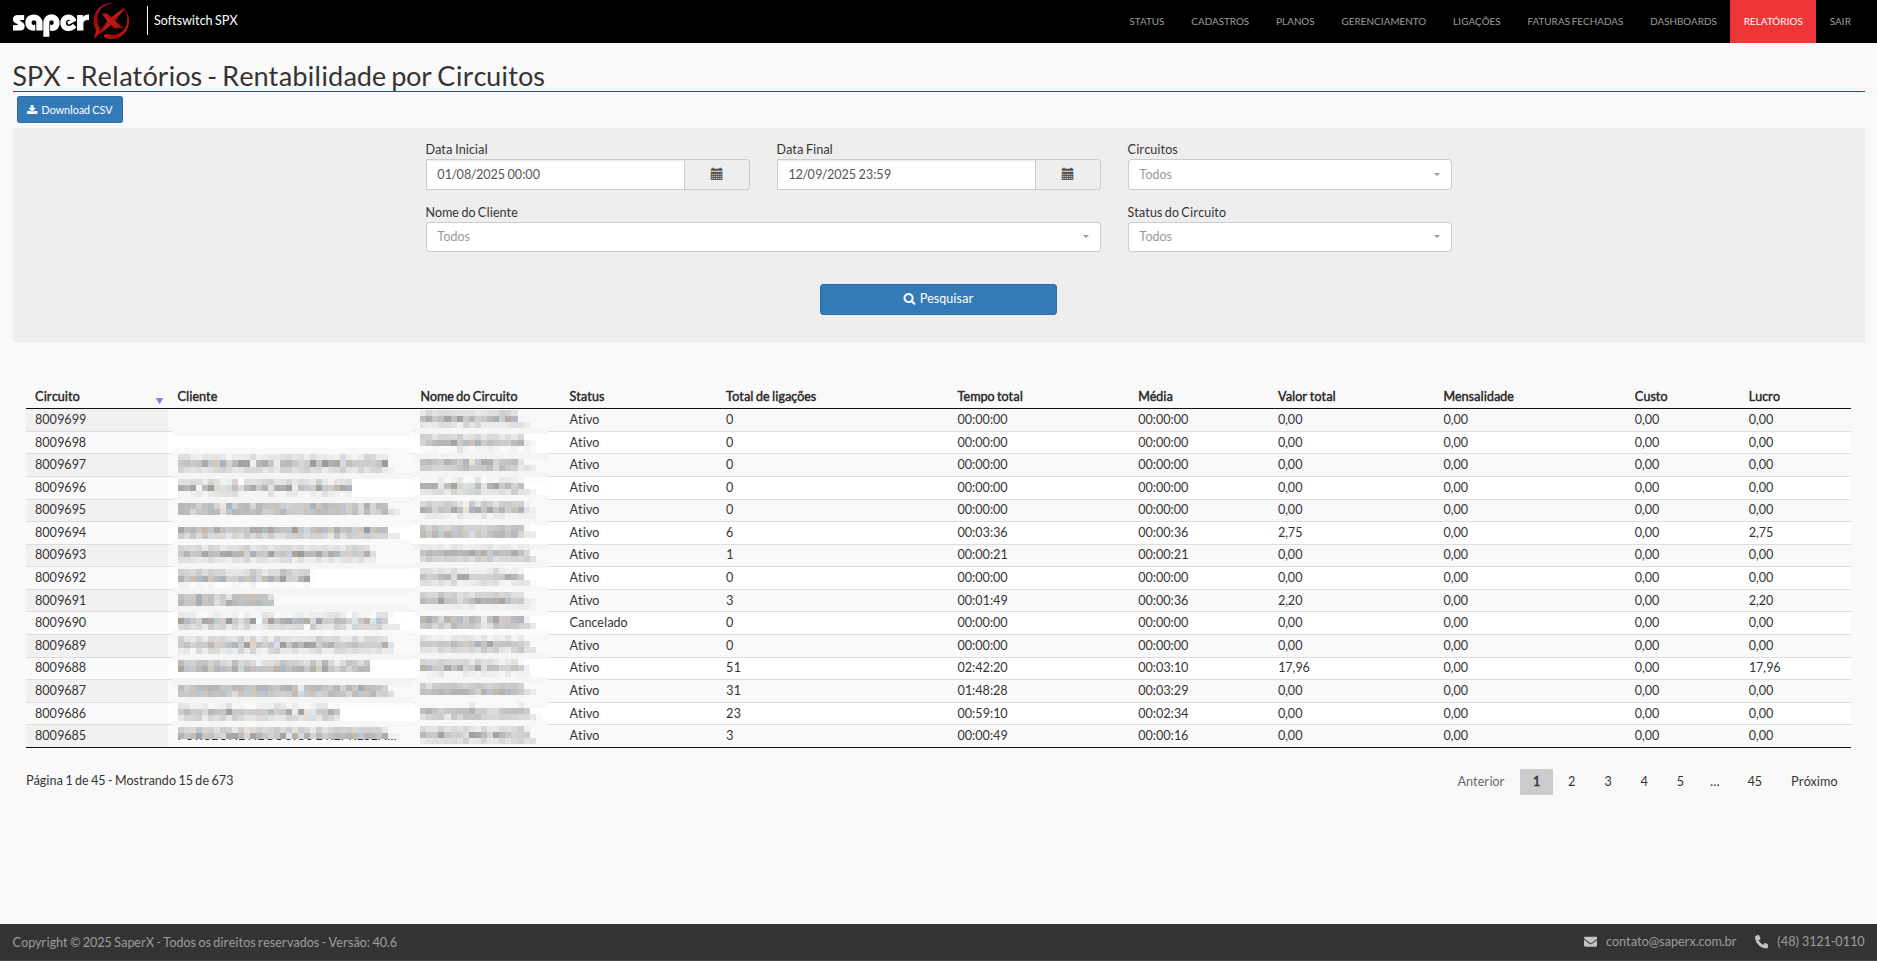Click the contato@saperx.com.br email link
This screenshot has height=961, width=1877.
point(1670,942)
